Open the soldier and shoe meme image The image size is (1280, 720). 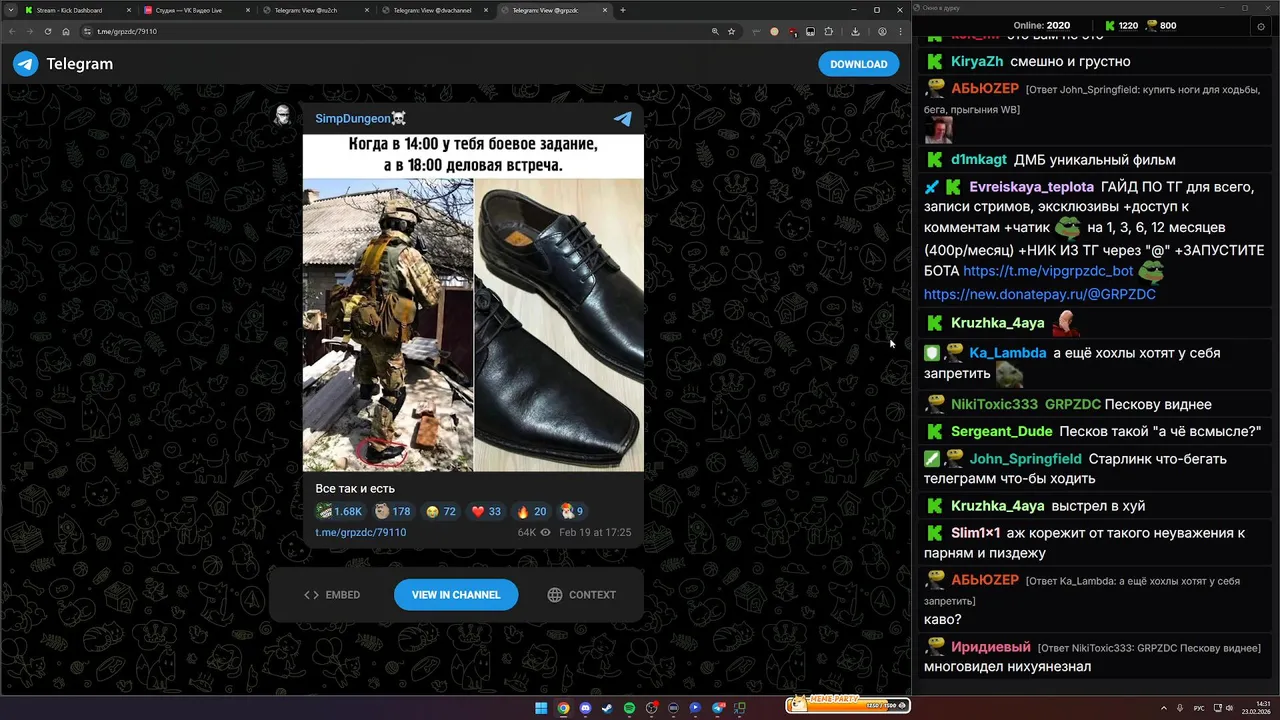(473, 302)
